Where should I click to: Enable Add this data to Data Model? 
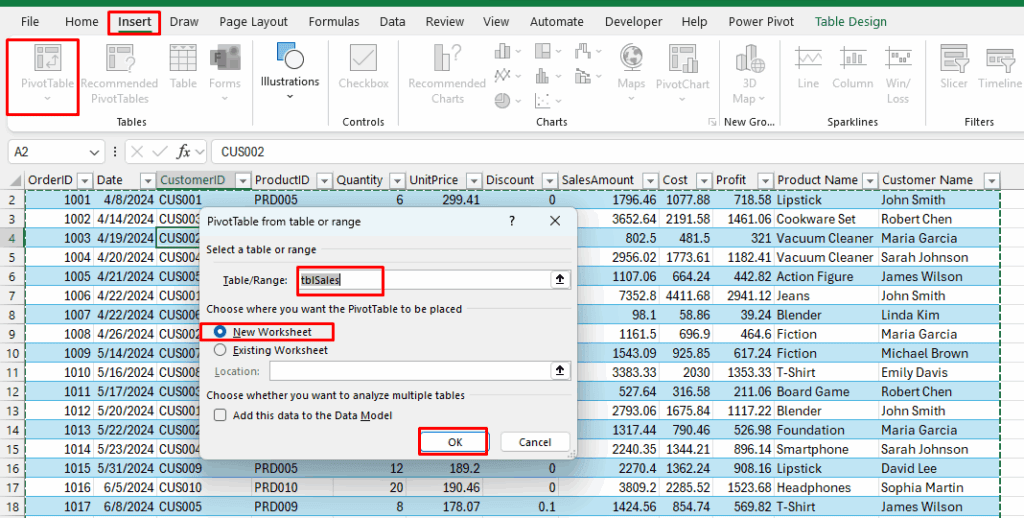(220, 416)
